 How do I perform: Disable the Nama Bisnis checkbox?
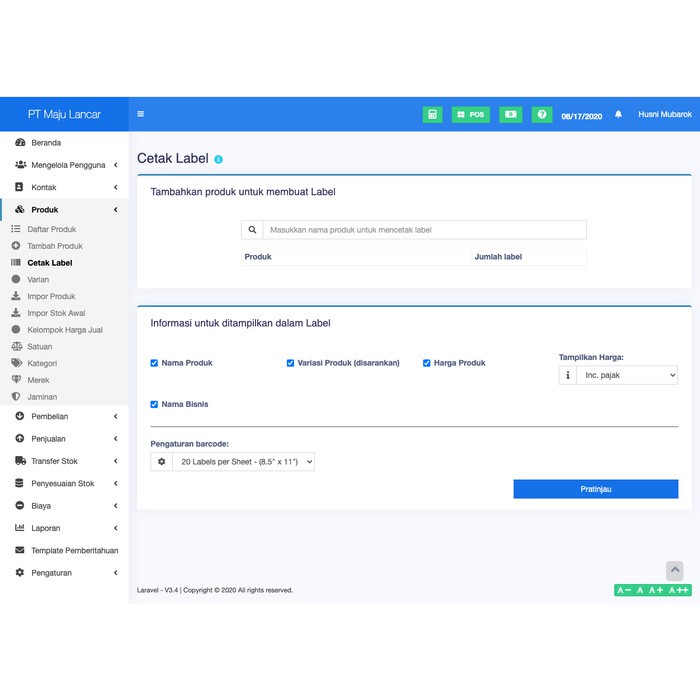(x=154, y=405)
